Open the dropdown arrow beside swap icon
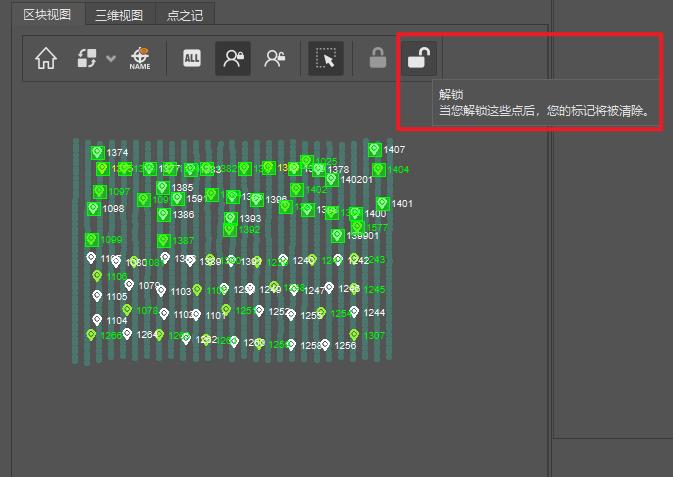 point(111,58)
